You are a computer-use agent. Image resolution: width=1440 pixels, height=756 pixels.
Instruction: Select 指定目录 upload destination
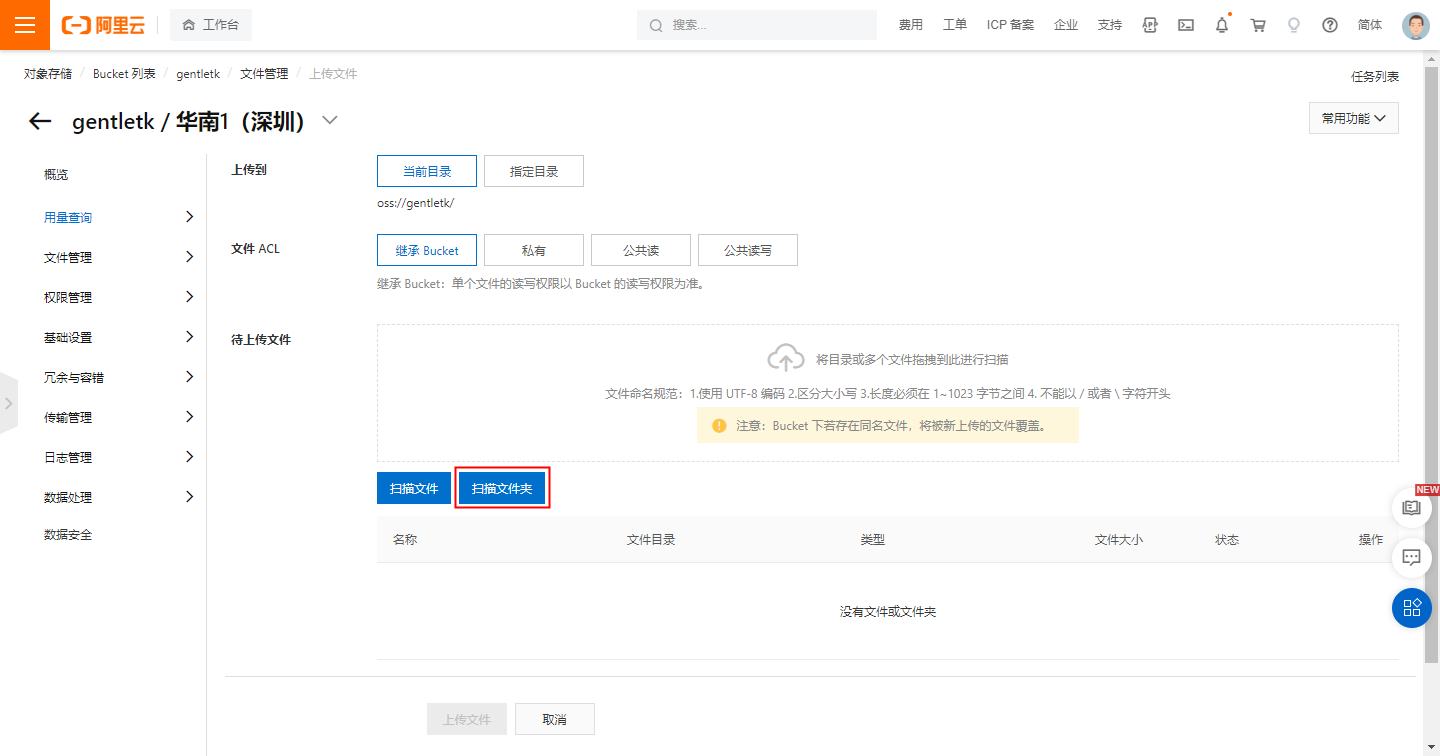coord(533,171)
